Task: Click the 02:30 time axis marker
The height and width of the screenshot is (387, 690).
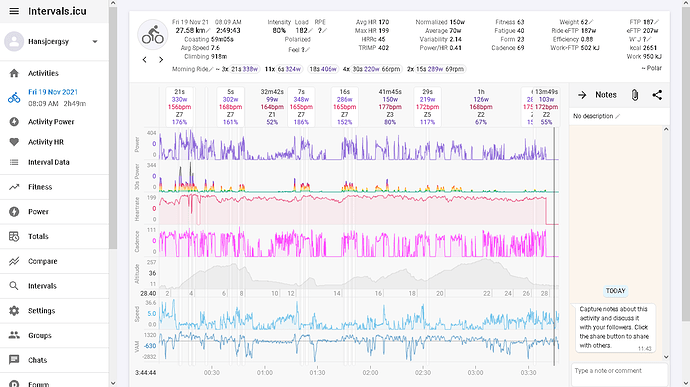Action: point(423,372)
